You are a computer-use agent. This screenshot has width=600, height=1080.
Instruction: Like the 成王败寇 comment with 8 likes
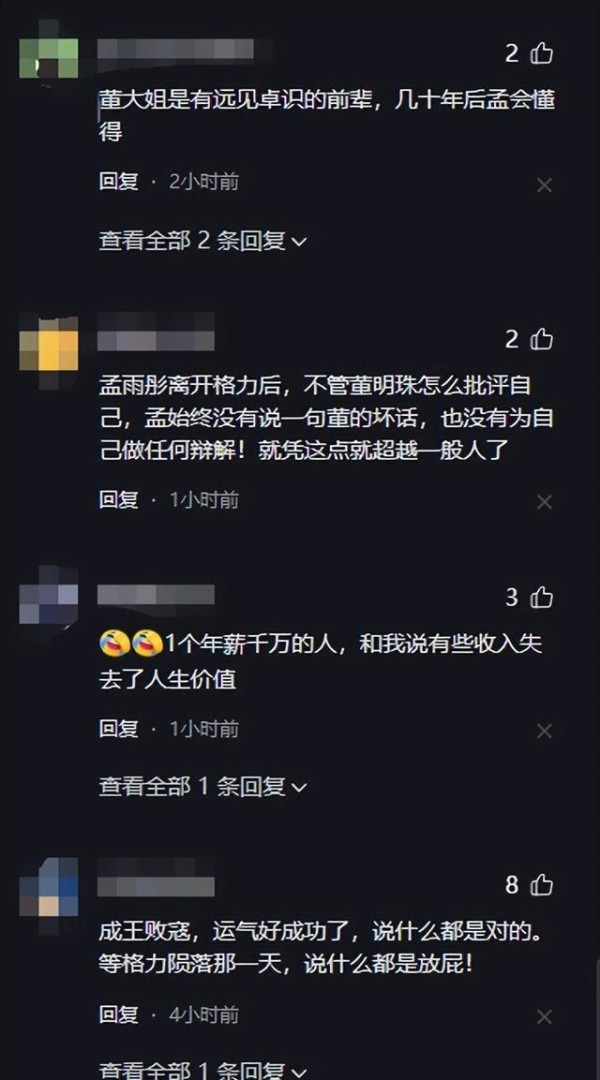tap(541, 885)
